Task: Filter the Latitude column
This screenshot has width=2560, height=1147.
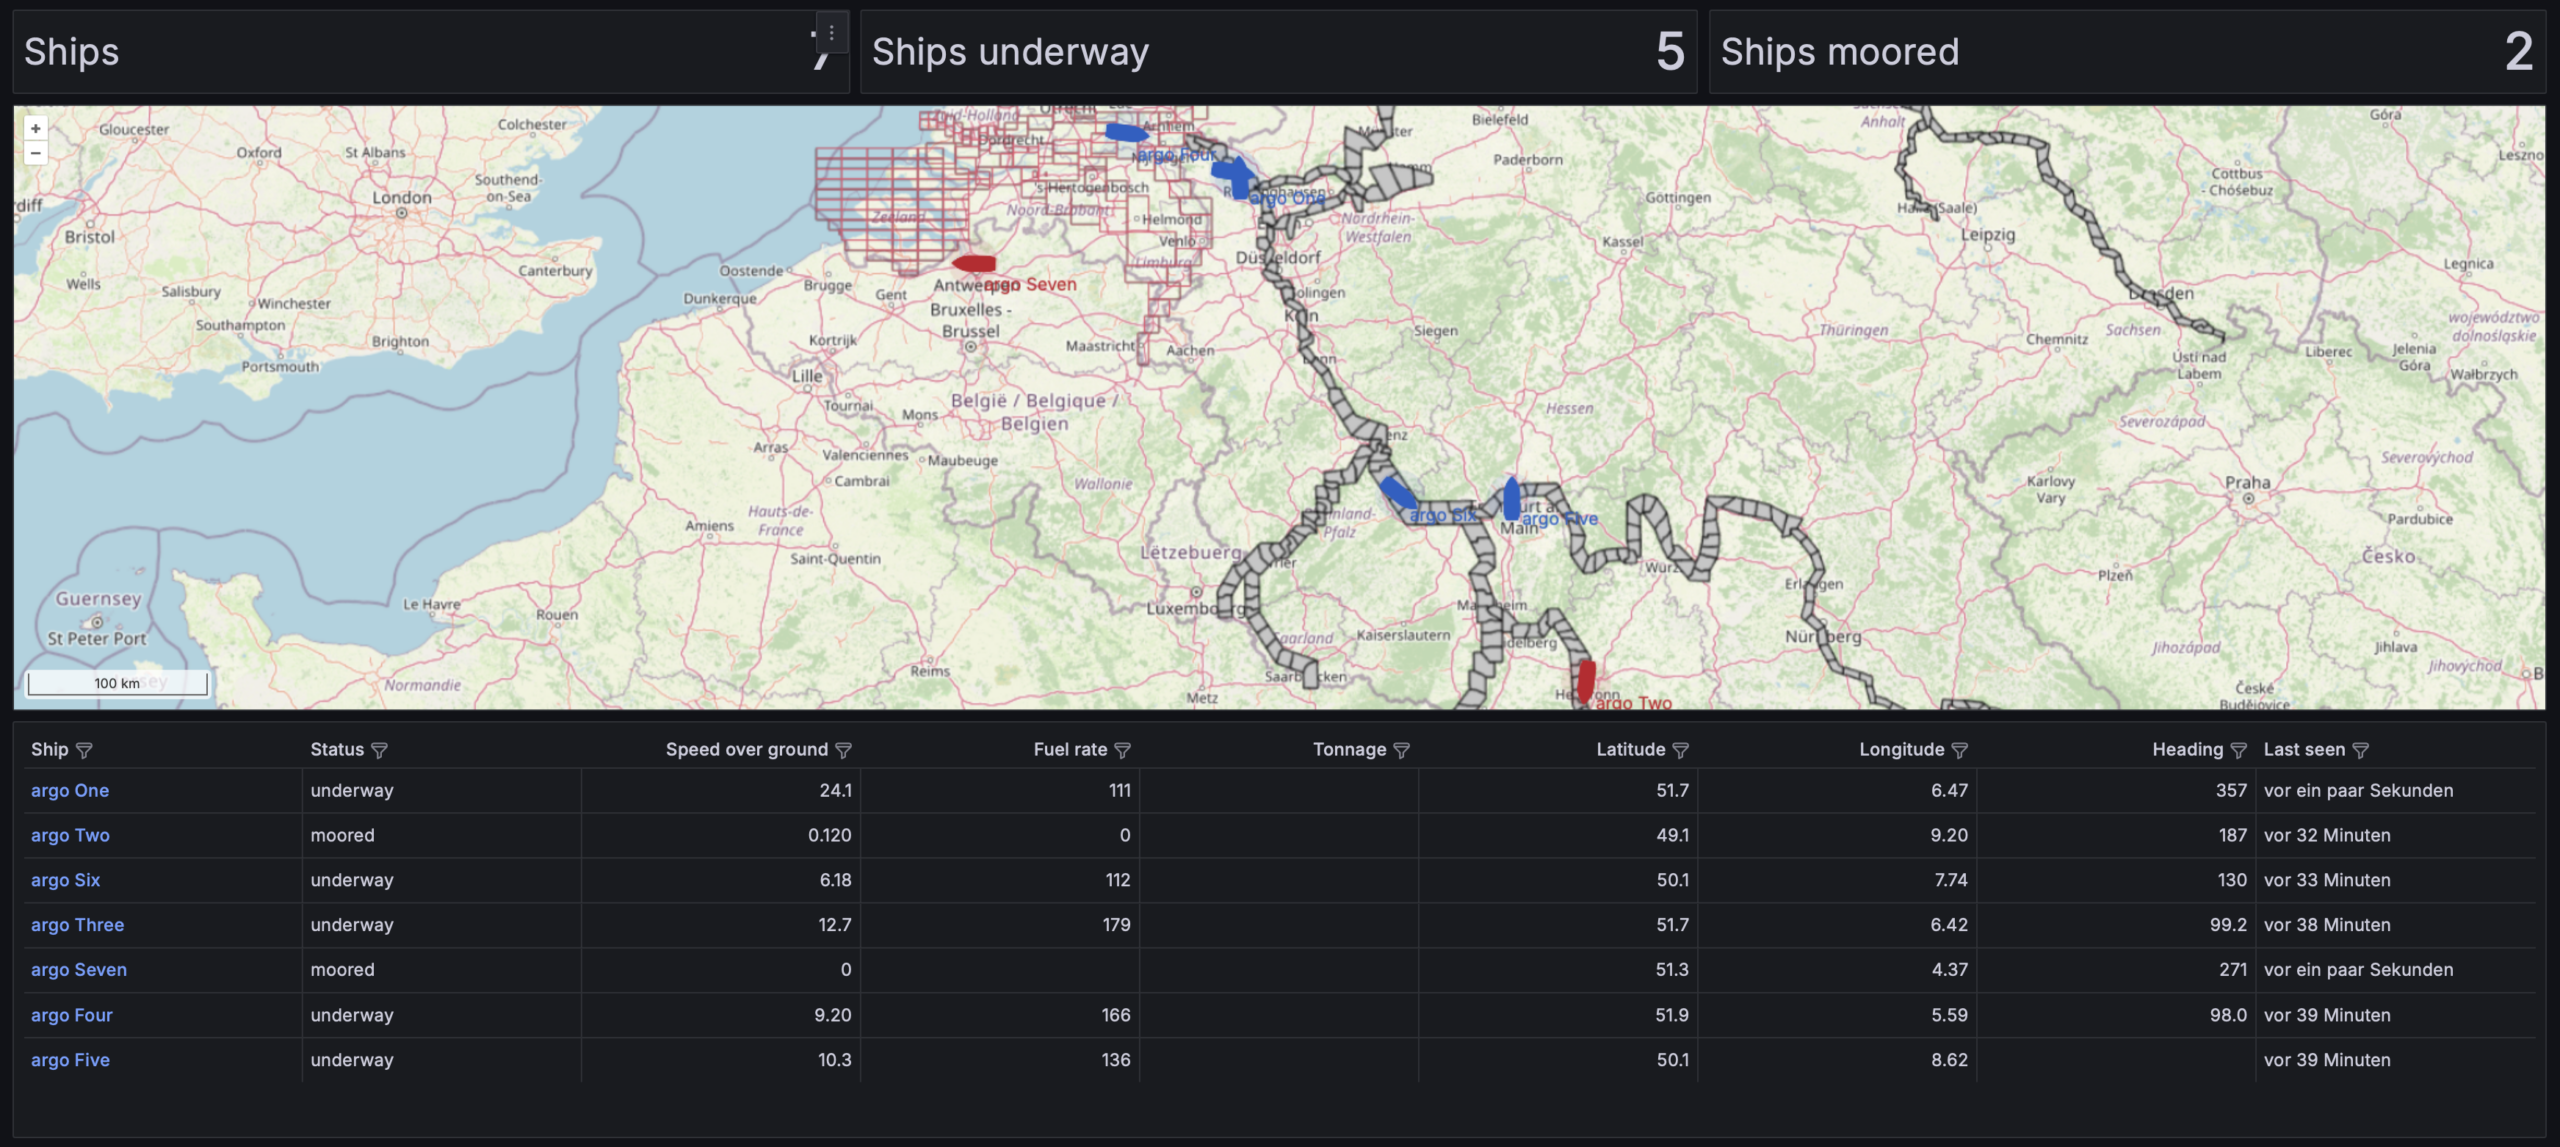Action: pyautogui.click(x=1680, y=750)
